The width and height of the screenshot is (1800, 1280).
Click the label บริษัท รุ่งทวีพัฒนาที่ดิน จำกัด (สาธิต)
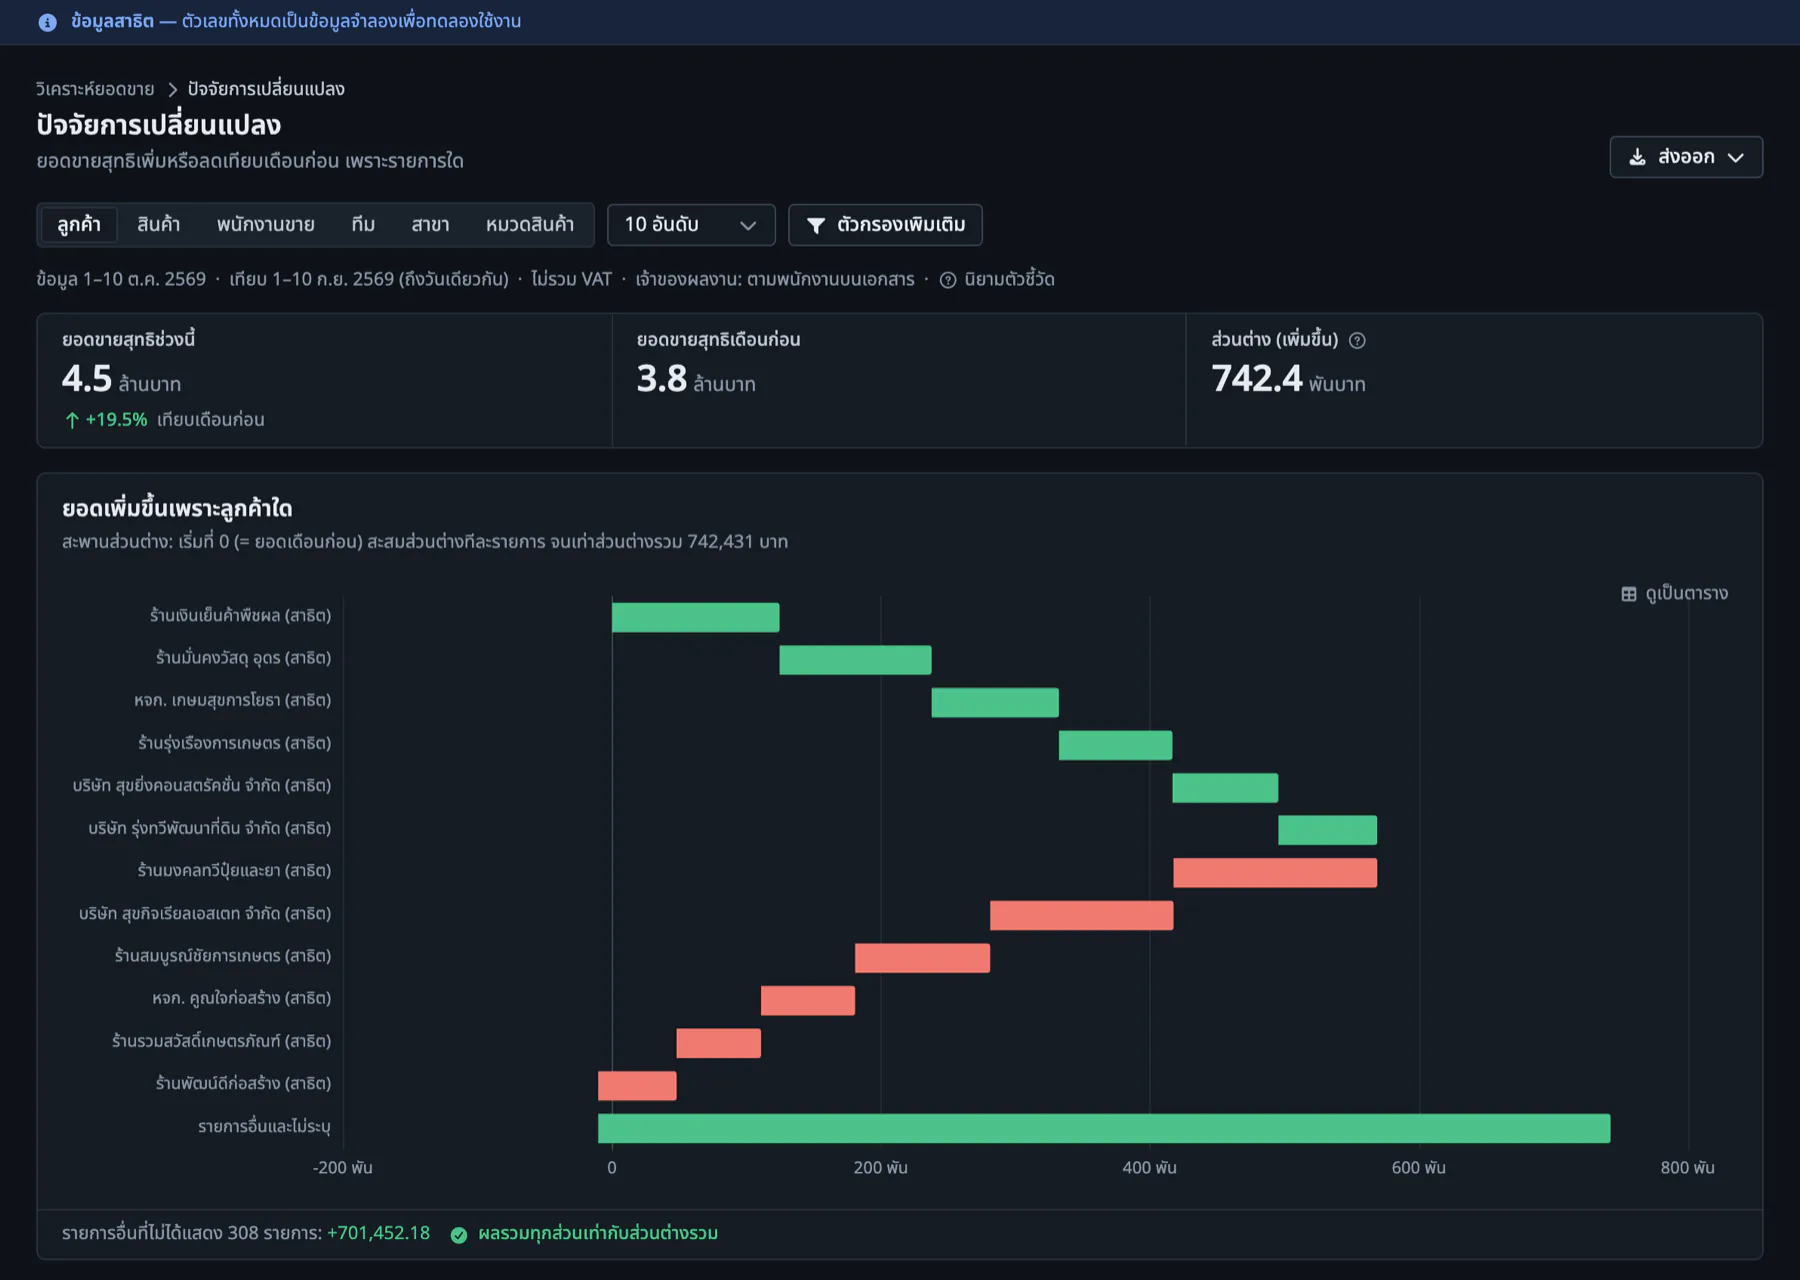coord(209,828)
